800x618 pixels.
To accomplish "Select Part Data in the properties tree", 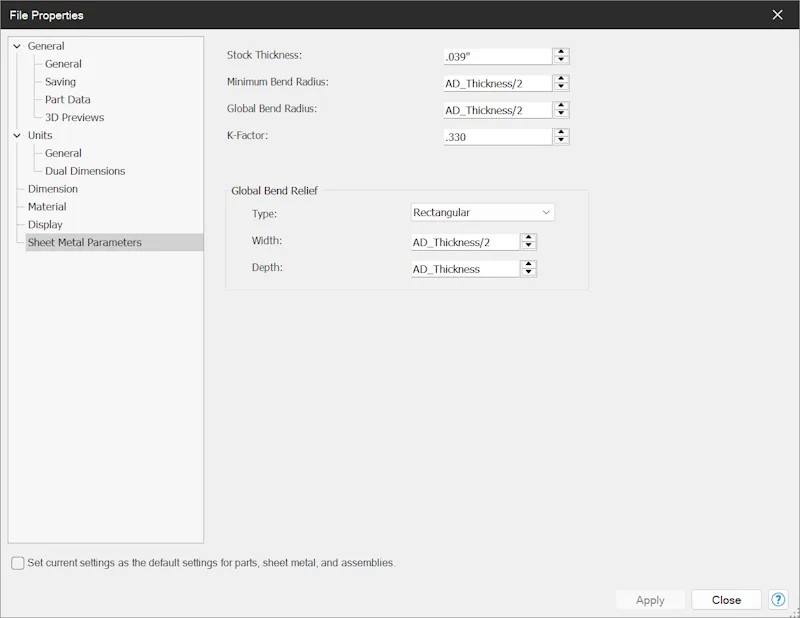I will [67, 100].
